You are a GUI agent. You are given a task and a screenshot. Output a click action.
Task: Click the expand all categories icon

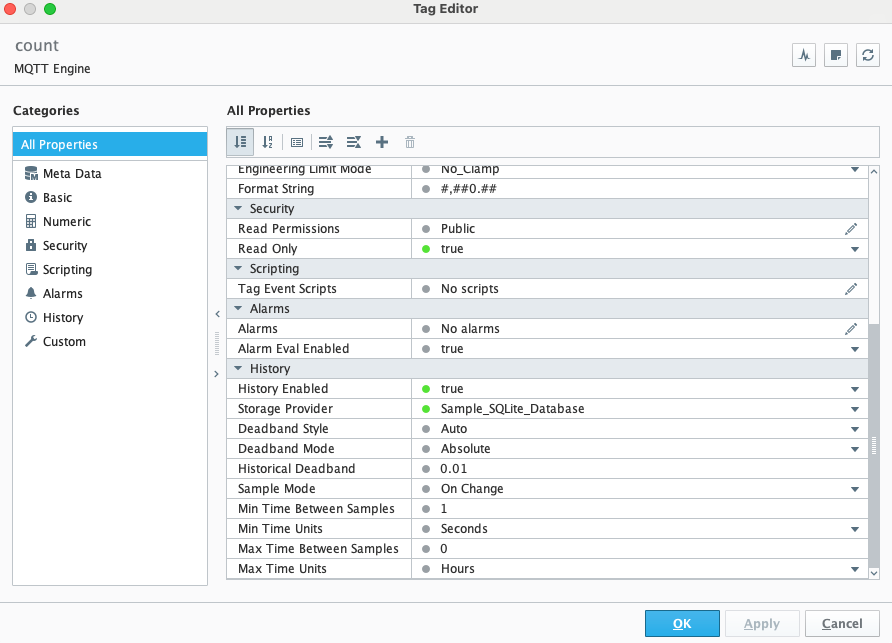326,142
